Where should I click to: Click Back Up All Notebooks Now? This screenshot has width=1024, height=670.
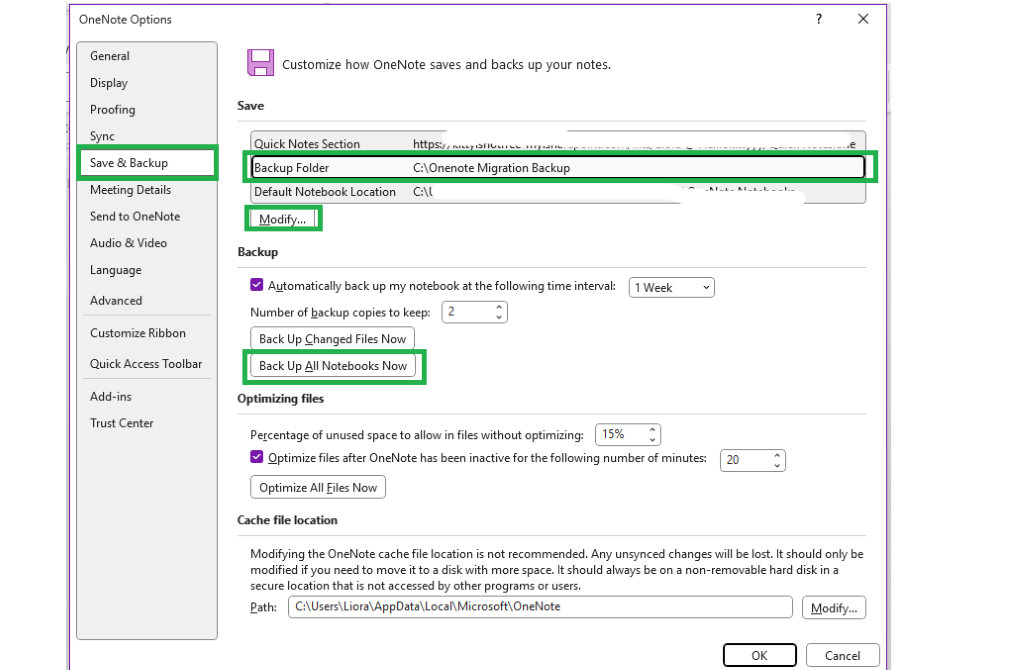tap(332, 366)
